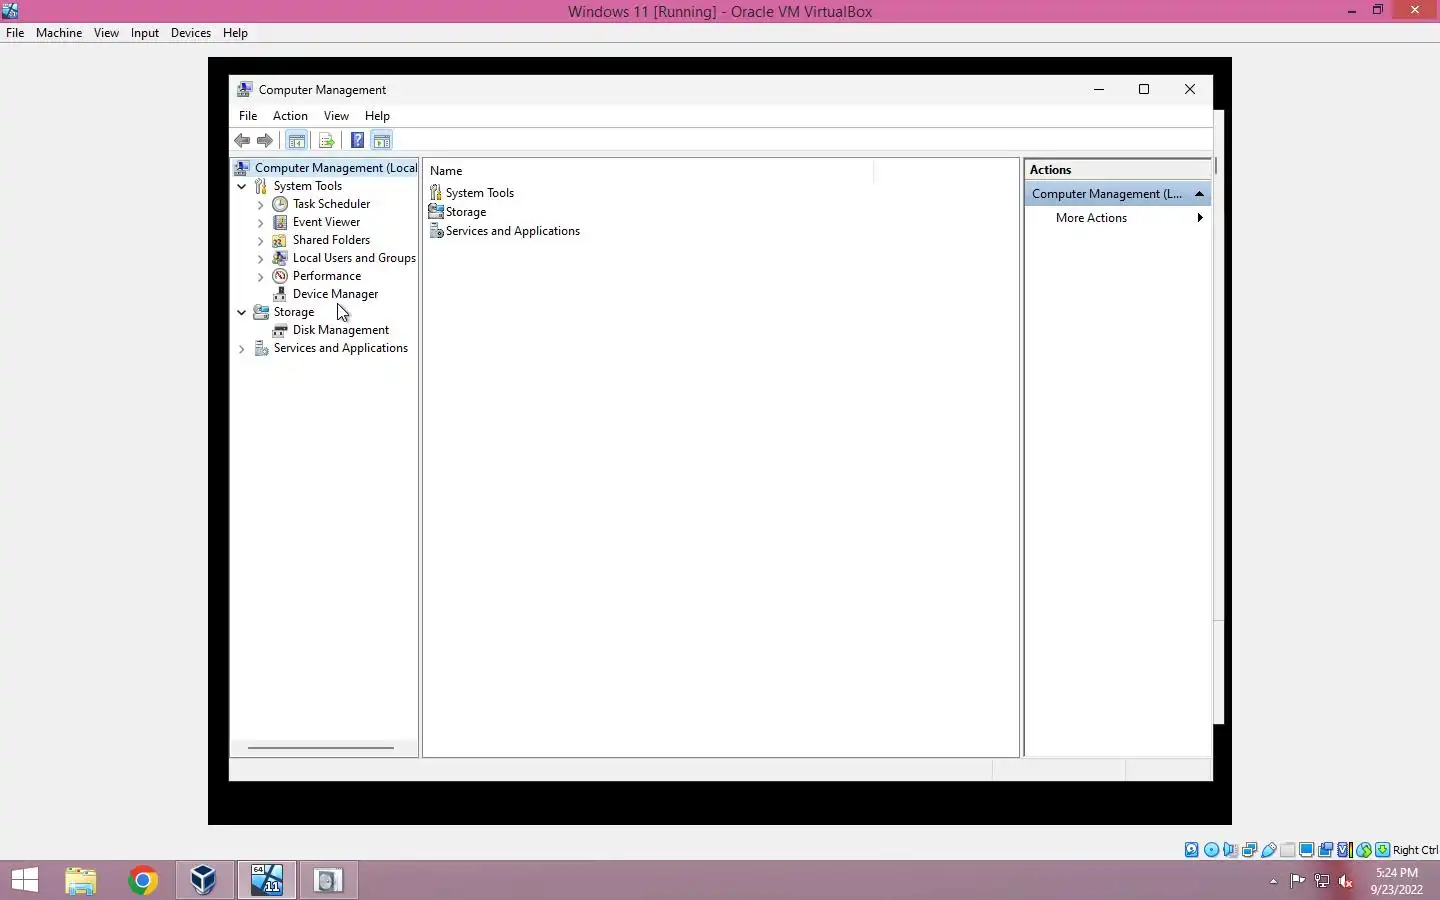The width and height of the screenshot is (1440, 900).
Task: Open Device Manager in the tree
Action: pos(335,294)
